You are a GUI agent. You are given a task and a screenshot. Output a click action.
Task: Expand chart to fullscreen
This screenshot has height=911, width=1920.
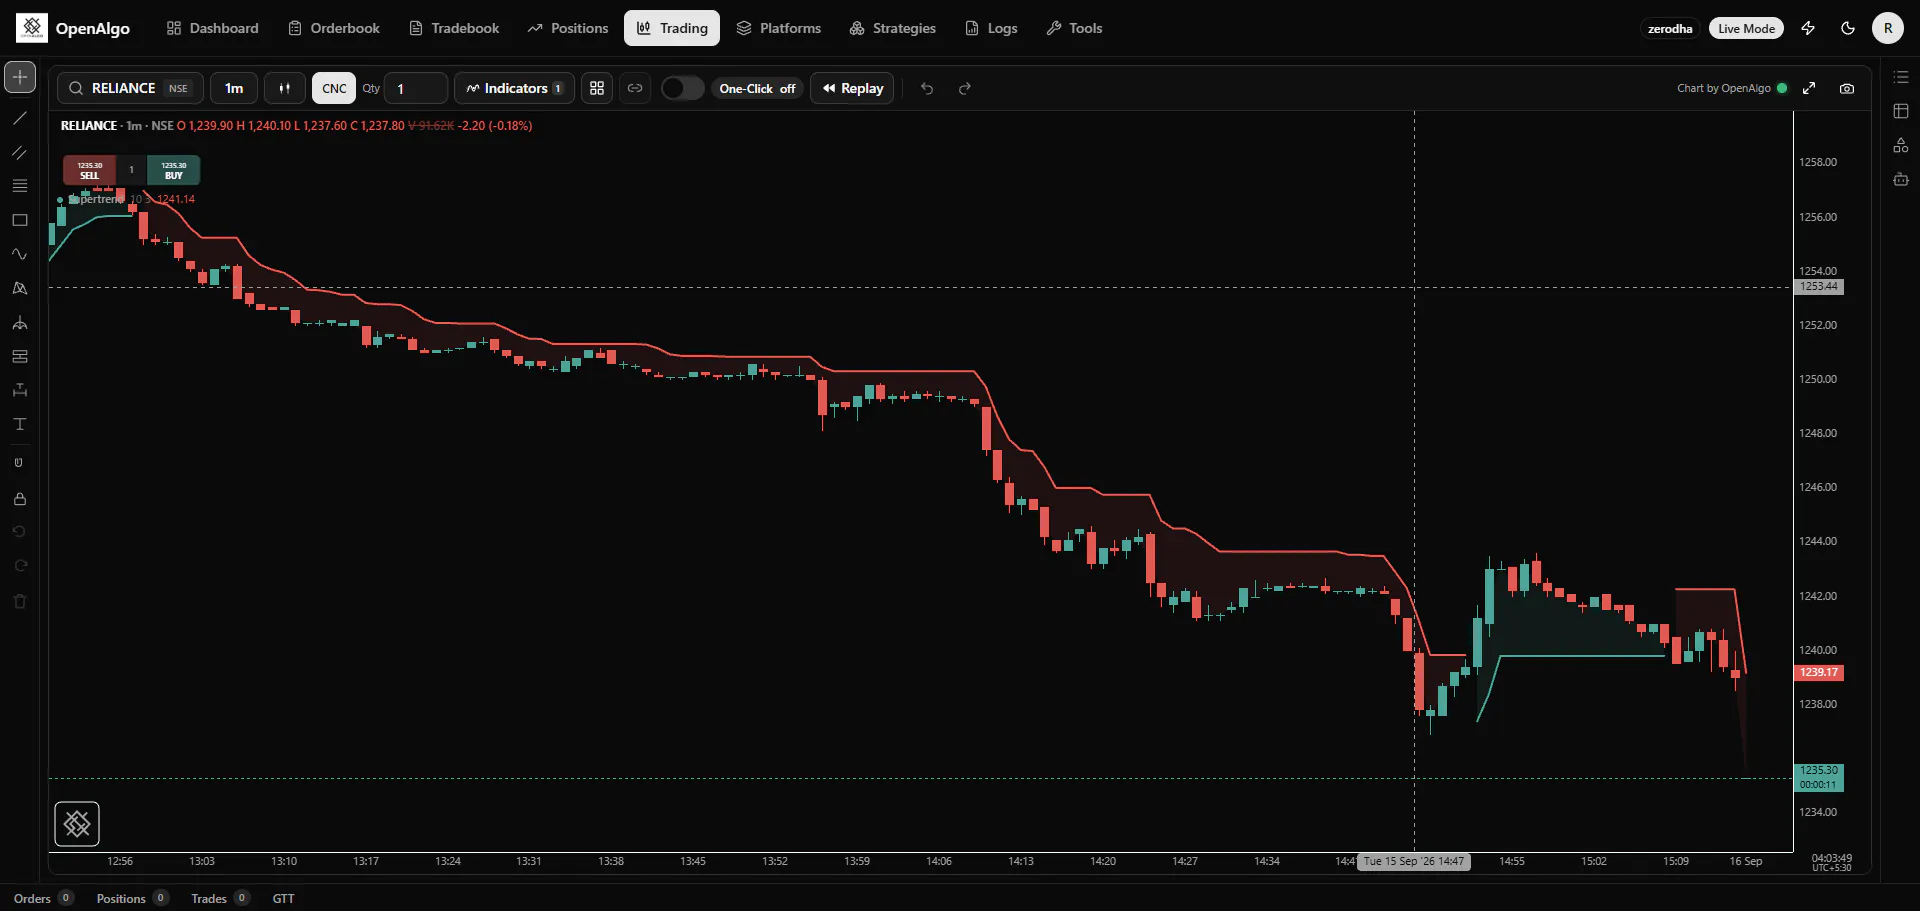1809,88
